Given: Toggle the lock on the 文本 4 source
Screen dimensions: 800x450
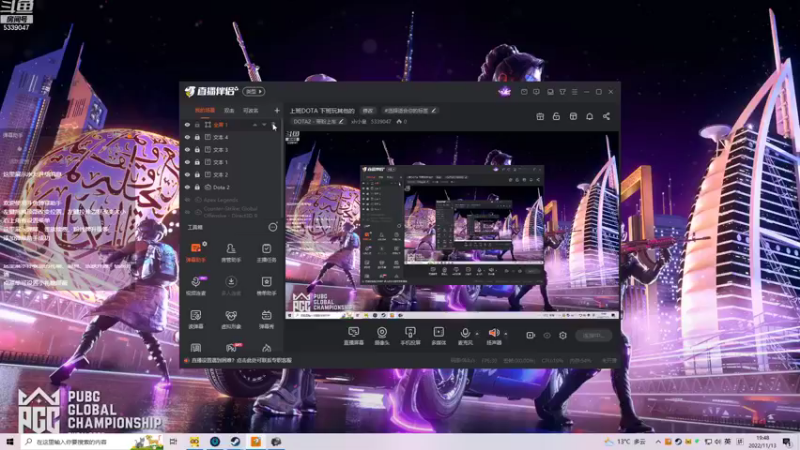Looking at the screenshot, I should point(197,137).
